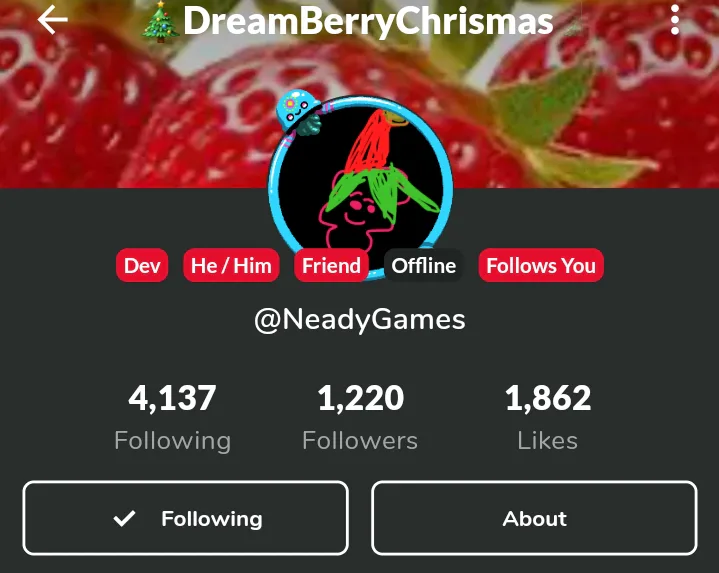
Task: Tap the Dev badge
Action: coord(142,265)
